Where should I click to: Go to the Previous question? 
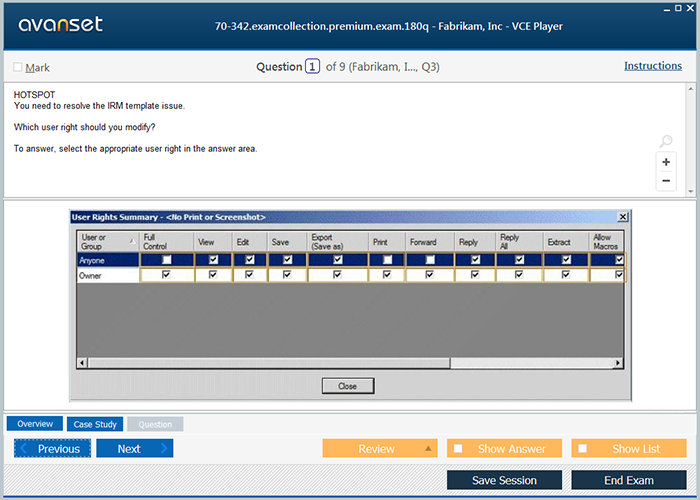pos(52,448)
